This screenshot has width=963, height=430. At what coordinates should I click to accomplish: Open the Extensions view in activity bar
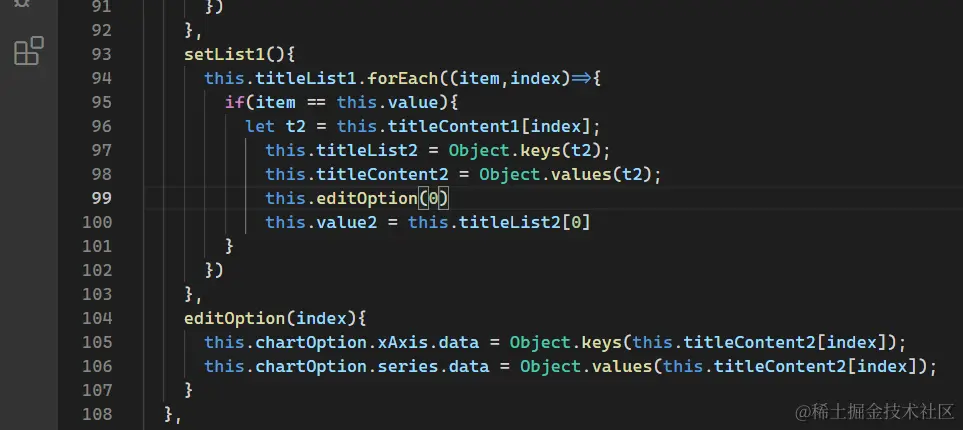pos(28,51)
